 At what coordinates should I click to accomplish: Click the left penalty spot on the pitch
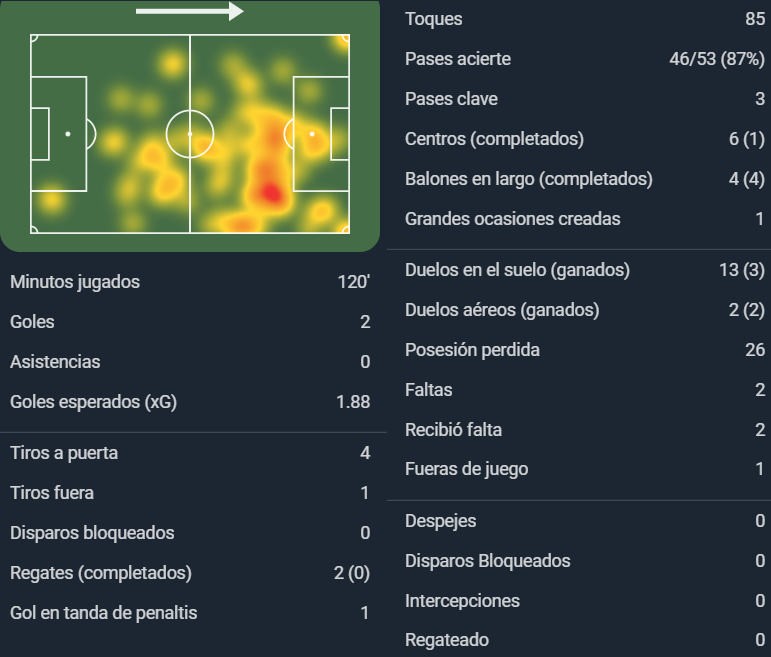(68, 134)
